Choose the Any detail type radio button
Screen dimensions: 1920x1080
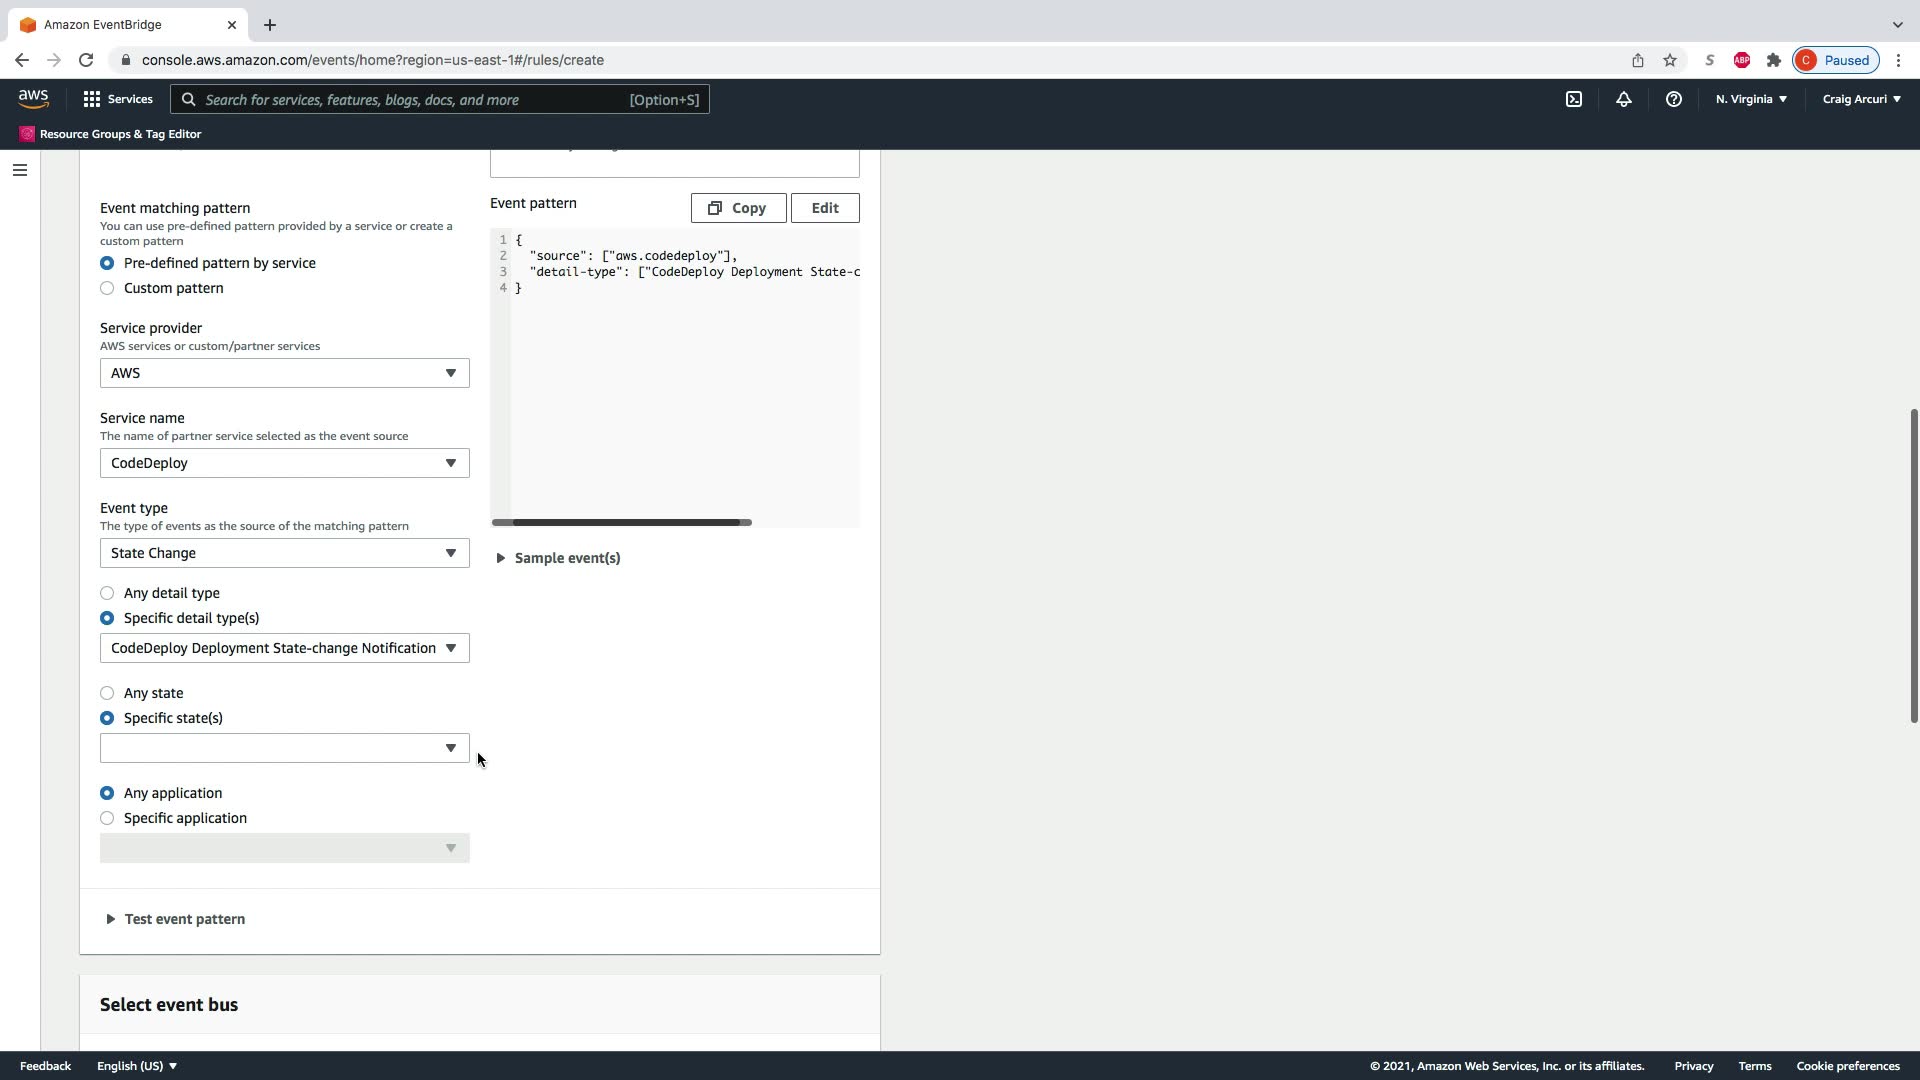tap(107, 593)
